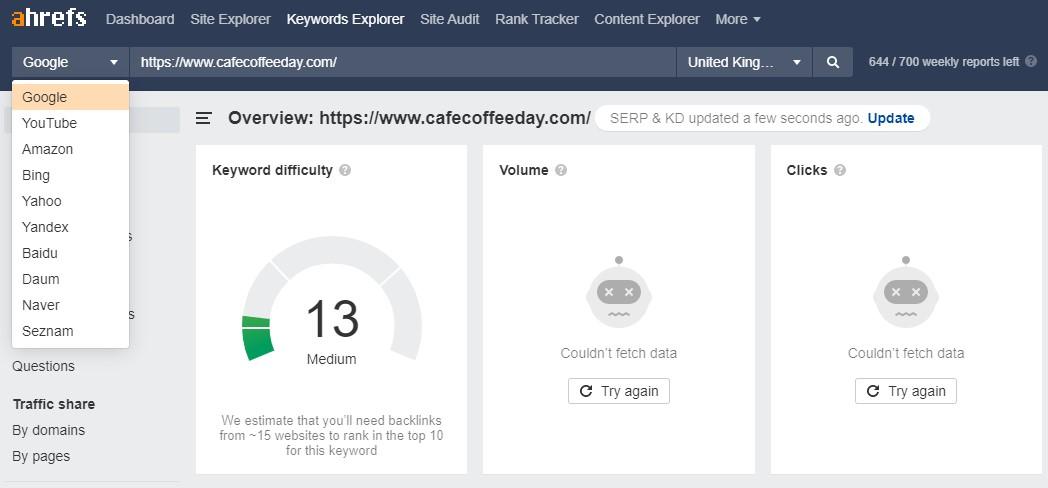Click help icon next to Volume

[561, 170]
